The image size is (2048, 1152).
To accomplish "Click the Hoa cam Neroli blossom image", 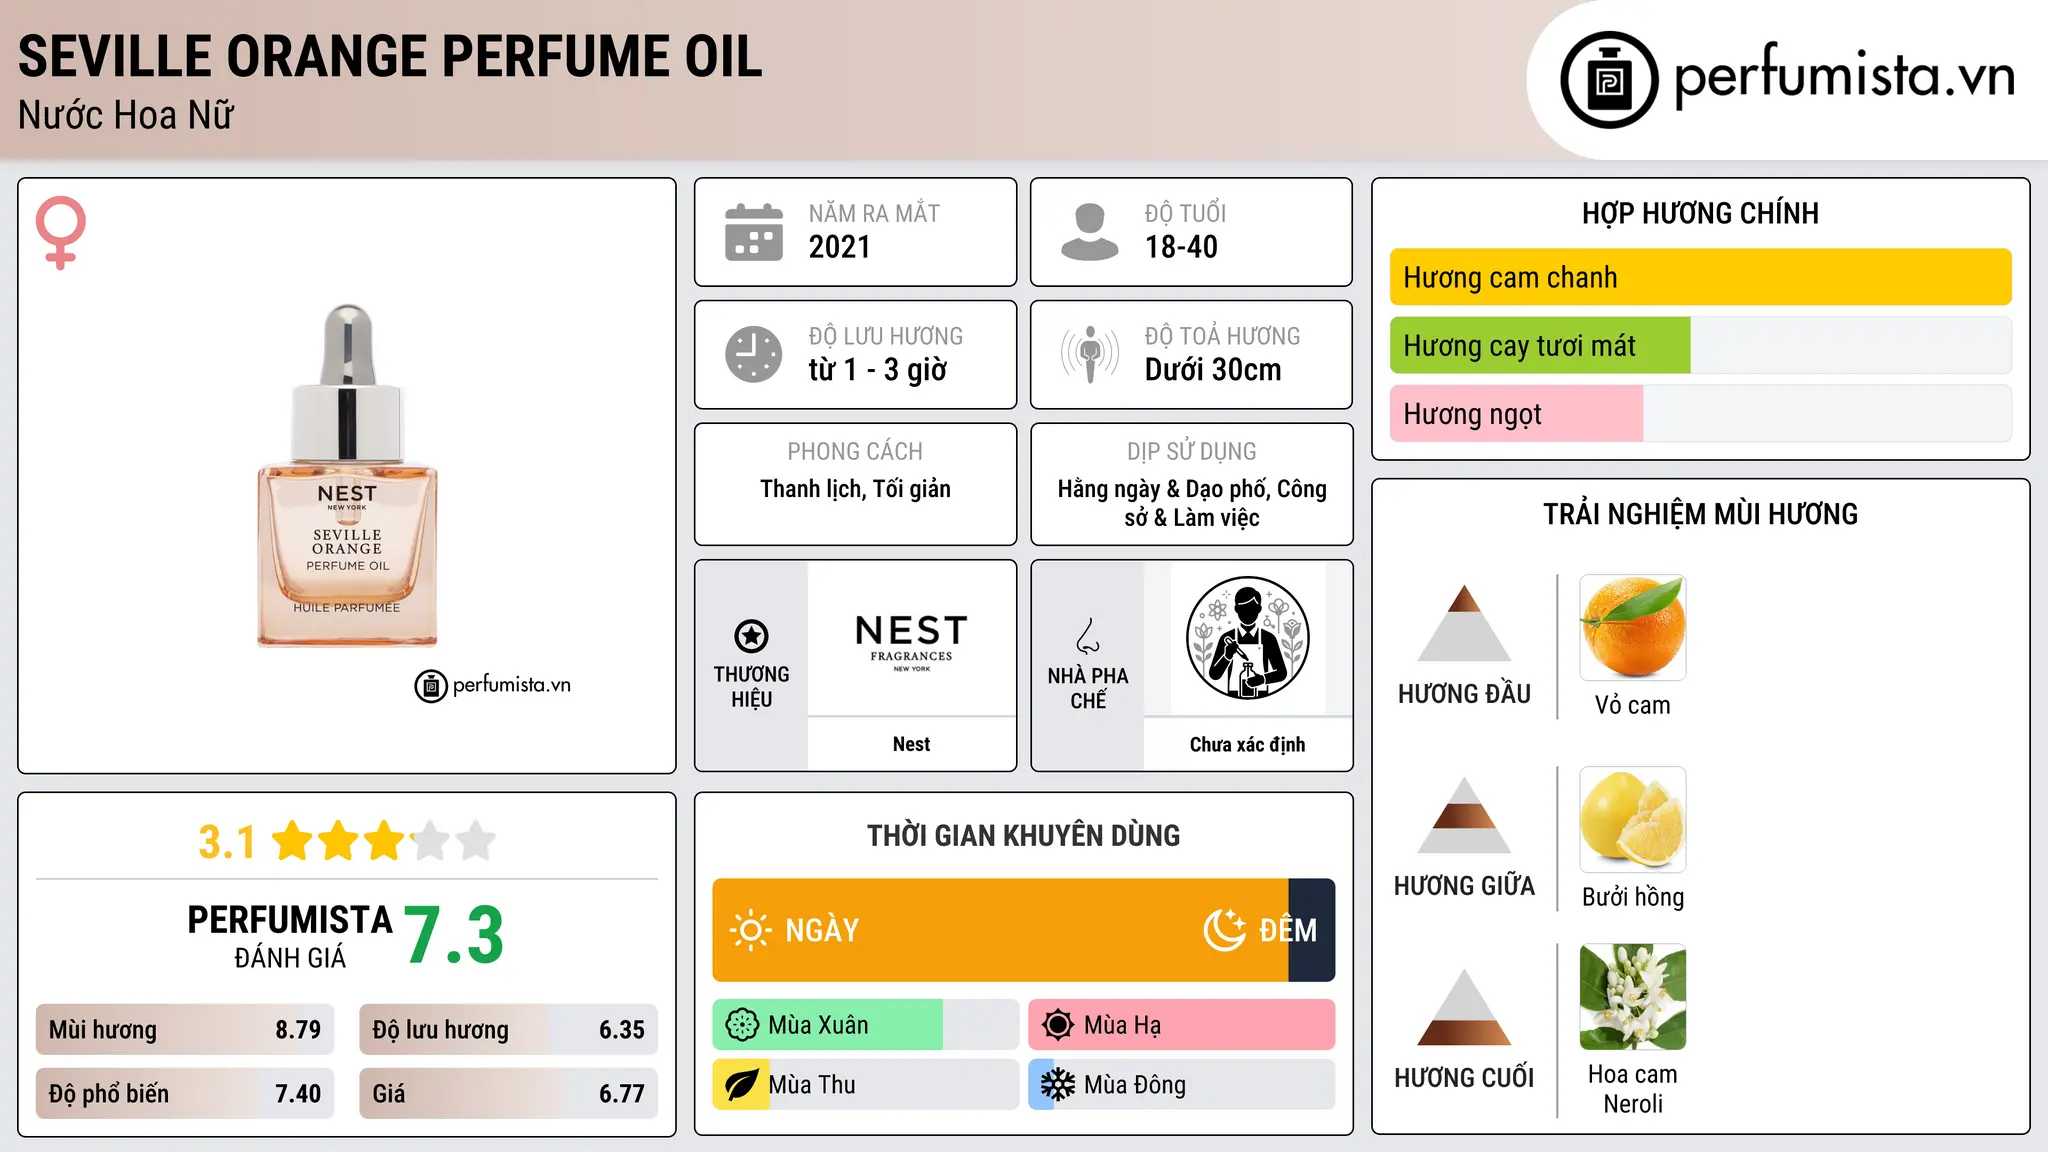I will tap(1632, 997).
